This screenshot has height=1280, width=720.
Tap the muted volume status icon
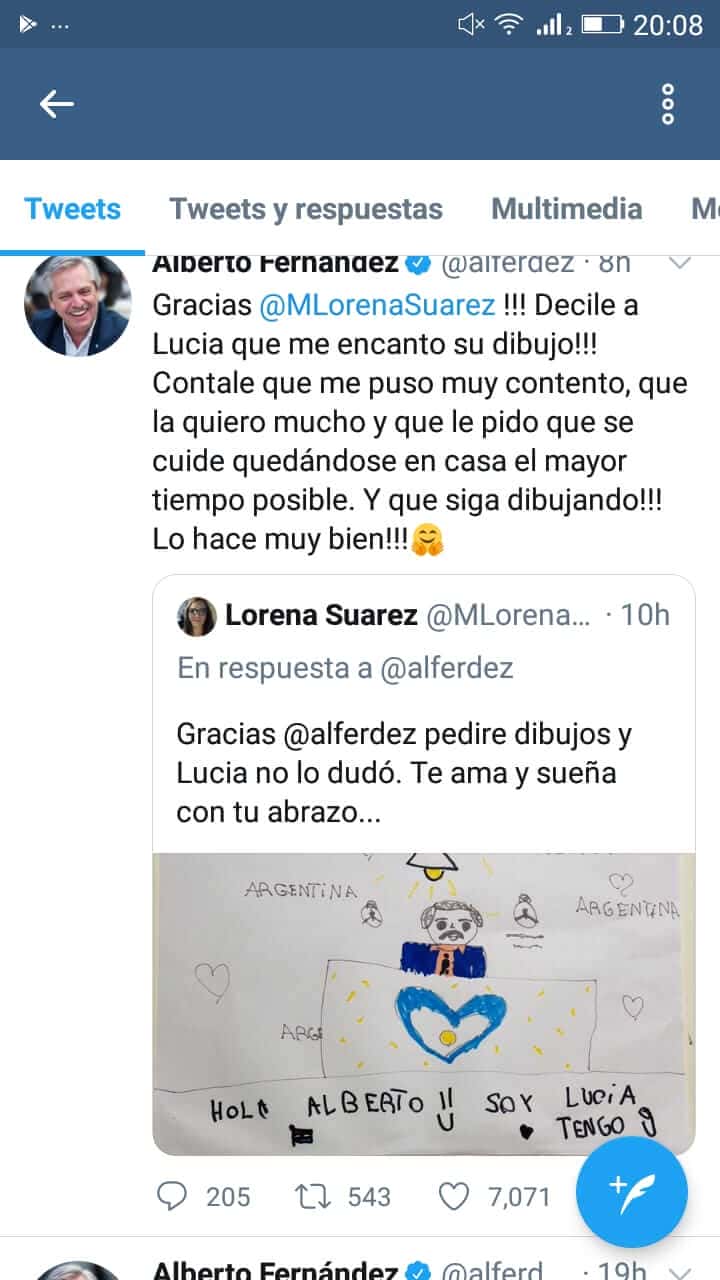coord(470,24)
